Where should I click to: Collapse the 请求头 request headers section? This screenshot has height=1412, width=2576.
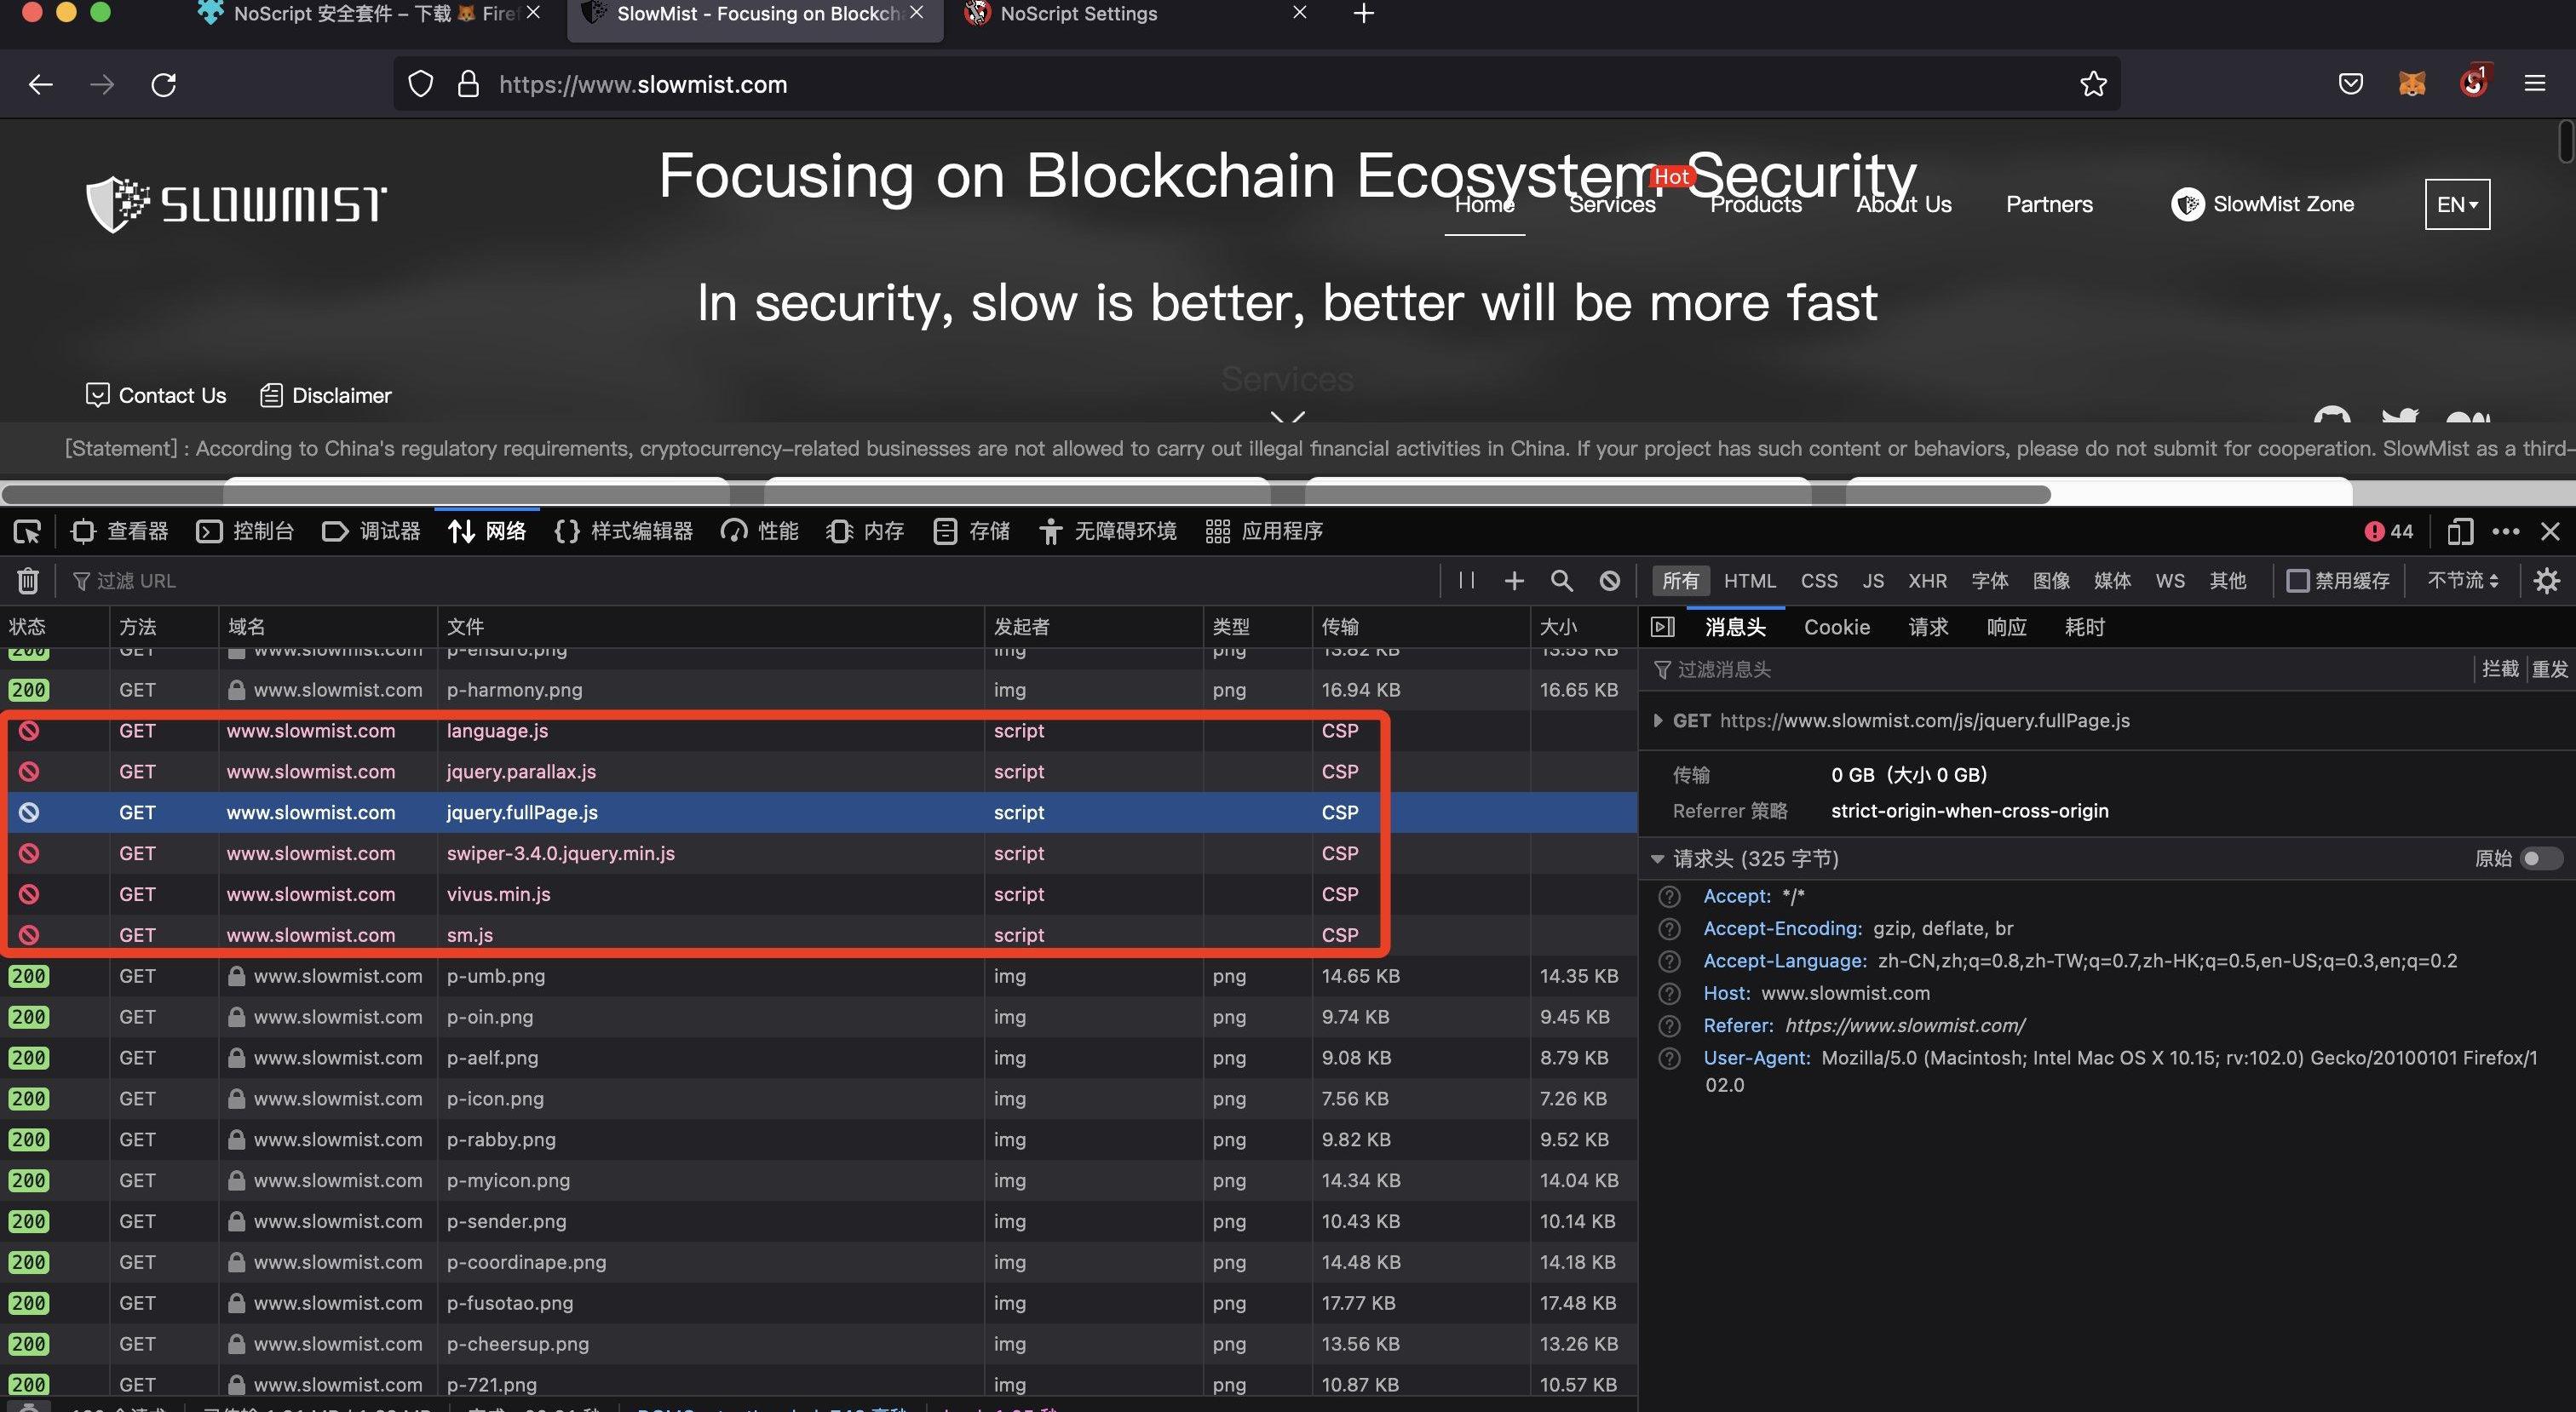pos(1657,859)
